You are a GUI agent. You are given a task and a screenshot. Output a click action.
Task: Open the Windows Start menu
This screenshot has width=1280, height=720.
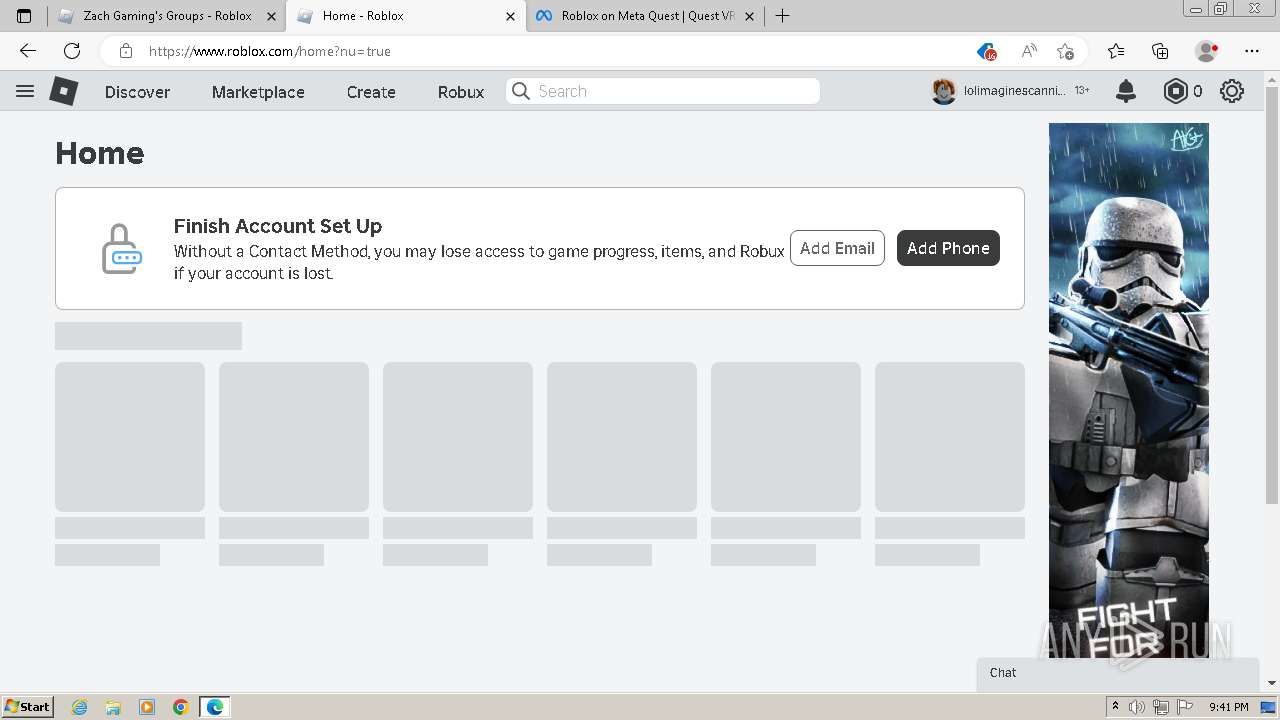[27, 706]
